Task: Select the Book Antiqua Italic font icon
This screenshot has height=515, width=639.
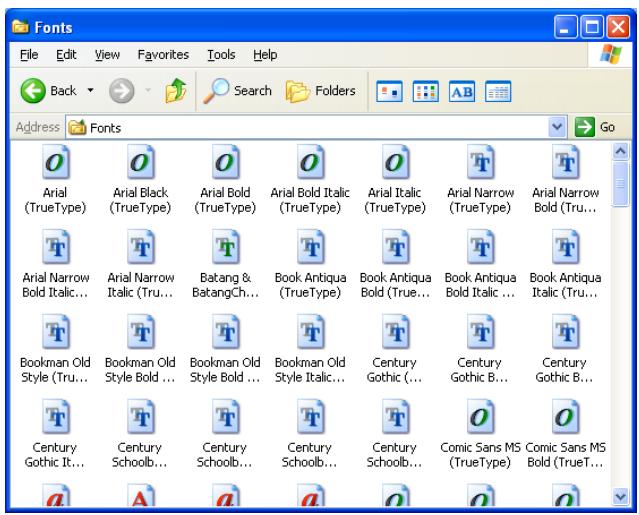Action: [x=565, y=247]
